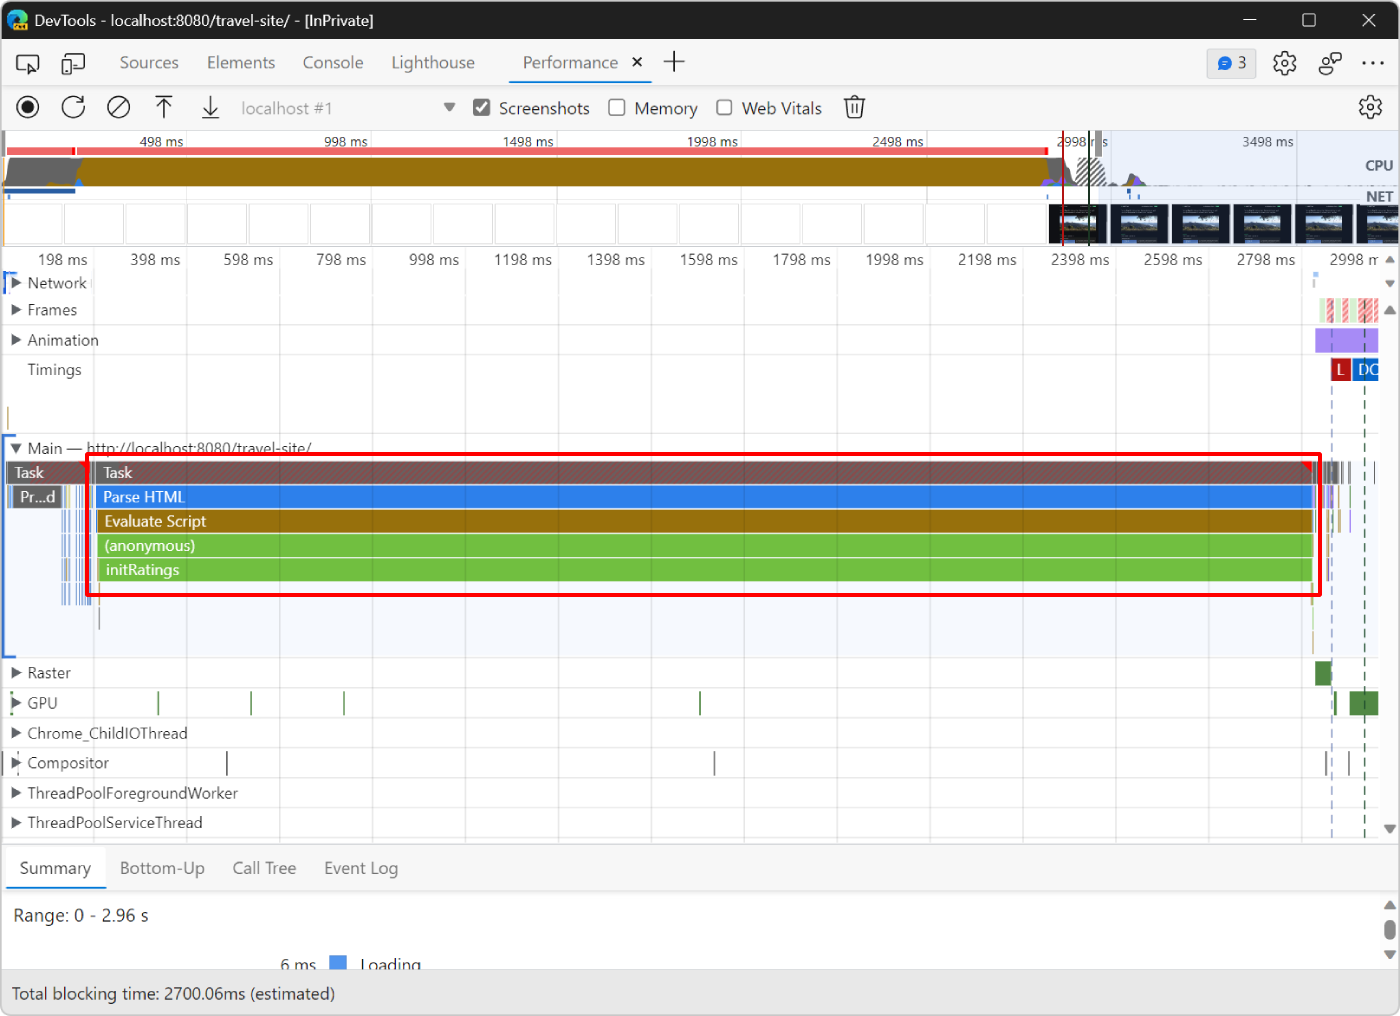Disable the Screenshots checkbox

[482, 107]
